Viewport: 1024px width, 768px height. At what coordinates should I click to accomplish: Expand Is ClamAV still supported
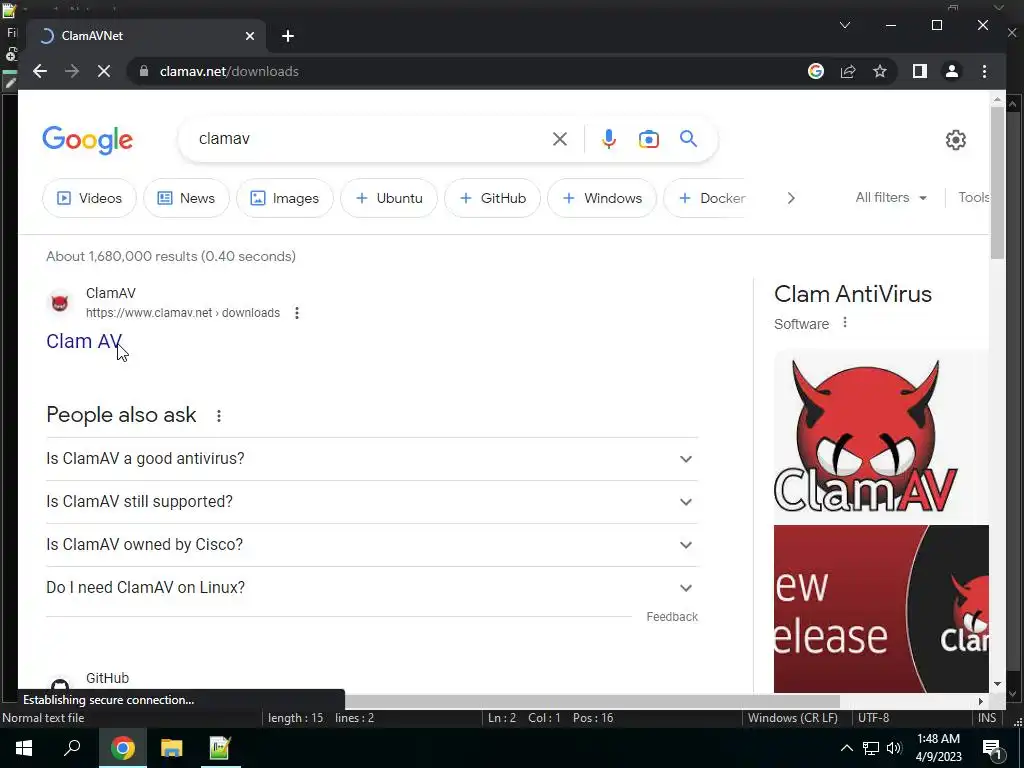(x=372, y=502)
